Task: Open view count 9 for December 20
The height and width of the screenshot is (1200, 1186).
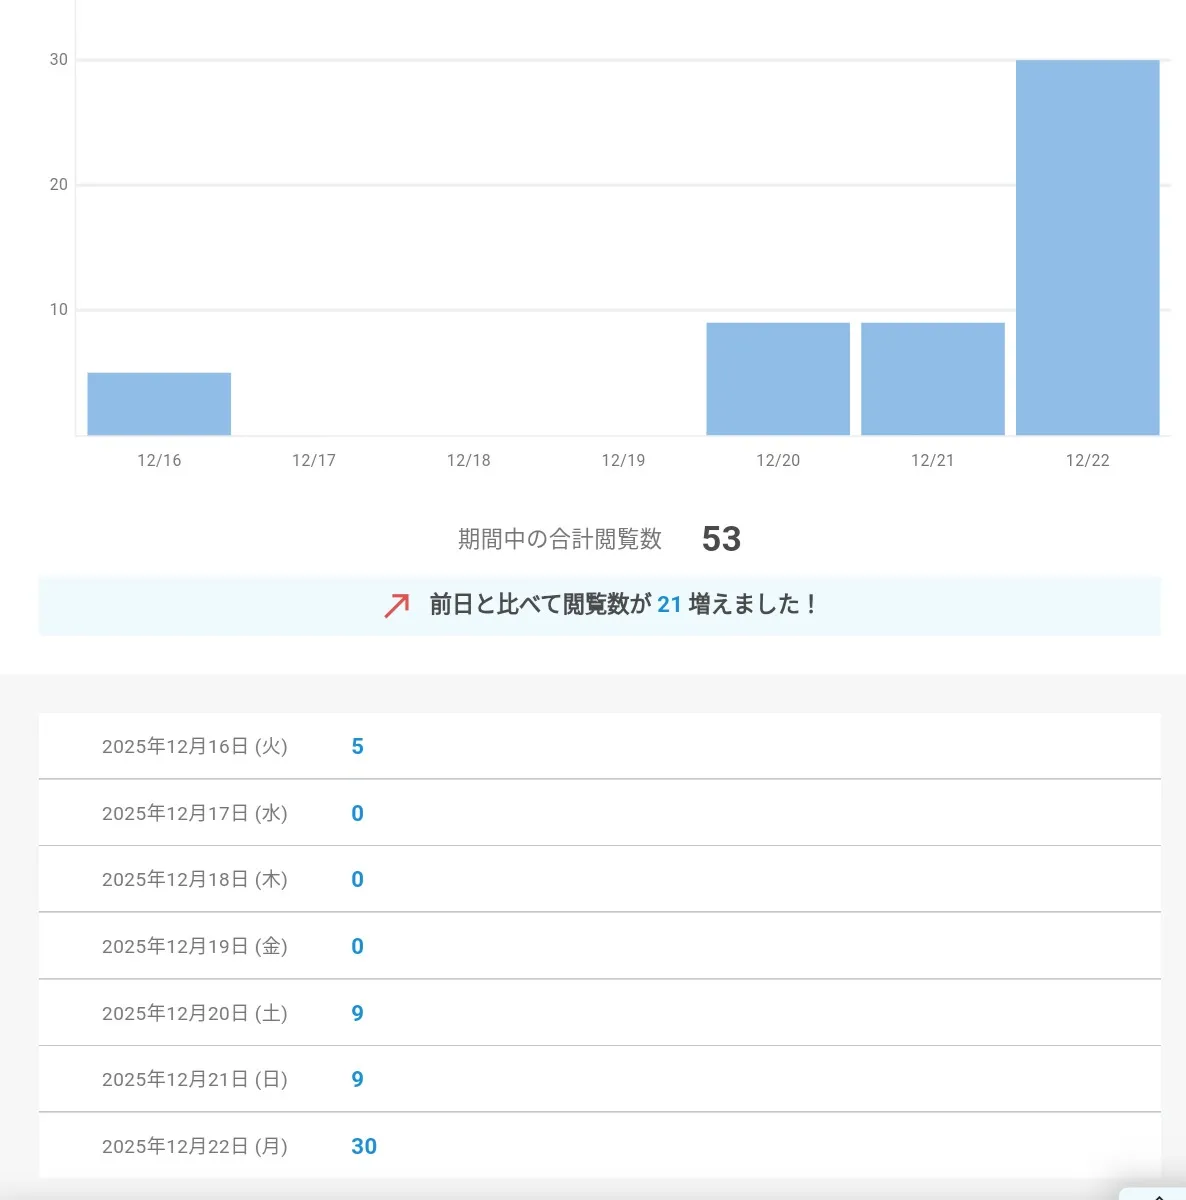Action: [357, 1014]
